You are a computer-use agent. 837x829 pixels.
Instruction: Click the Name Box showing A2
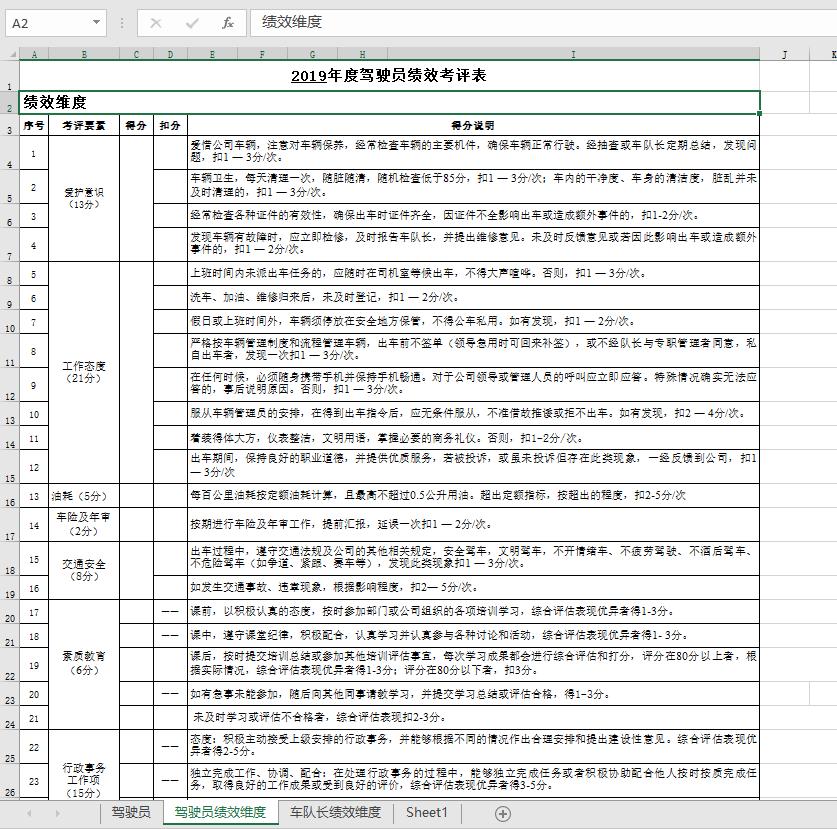(45, 22)
